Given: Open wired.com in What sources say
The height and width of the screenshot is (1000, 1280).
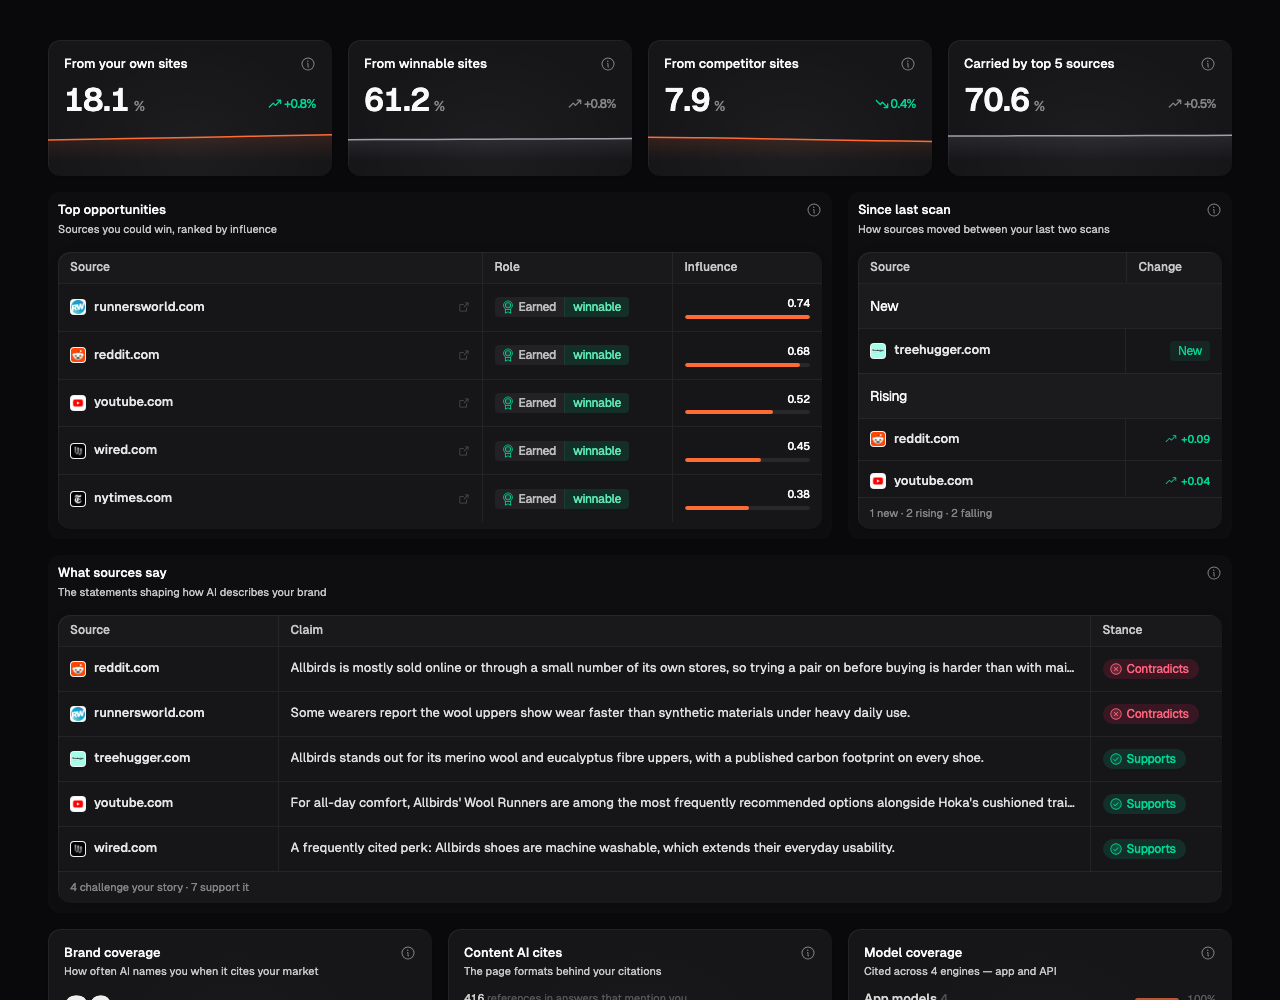Looking at the screenshot, I should click(x=125, y=848).
